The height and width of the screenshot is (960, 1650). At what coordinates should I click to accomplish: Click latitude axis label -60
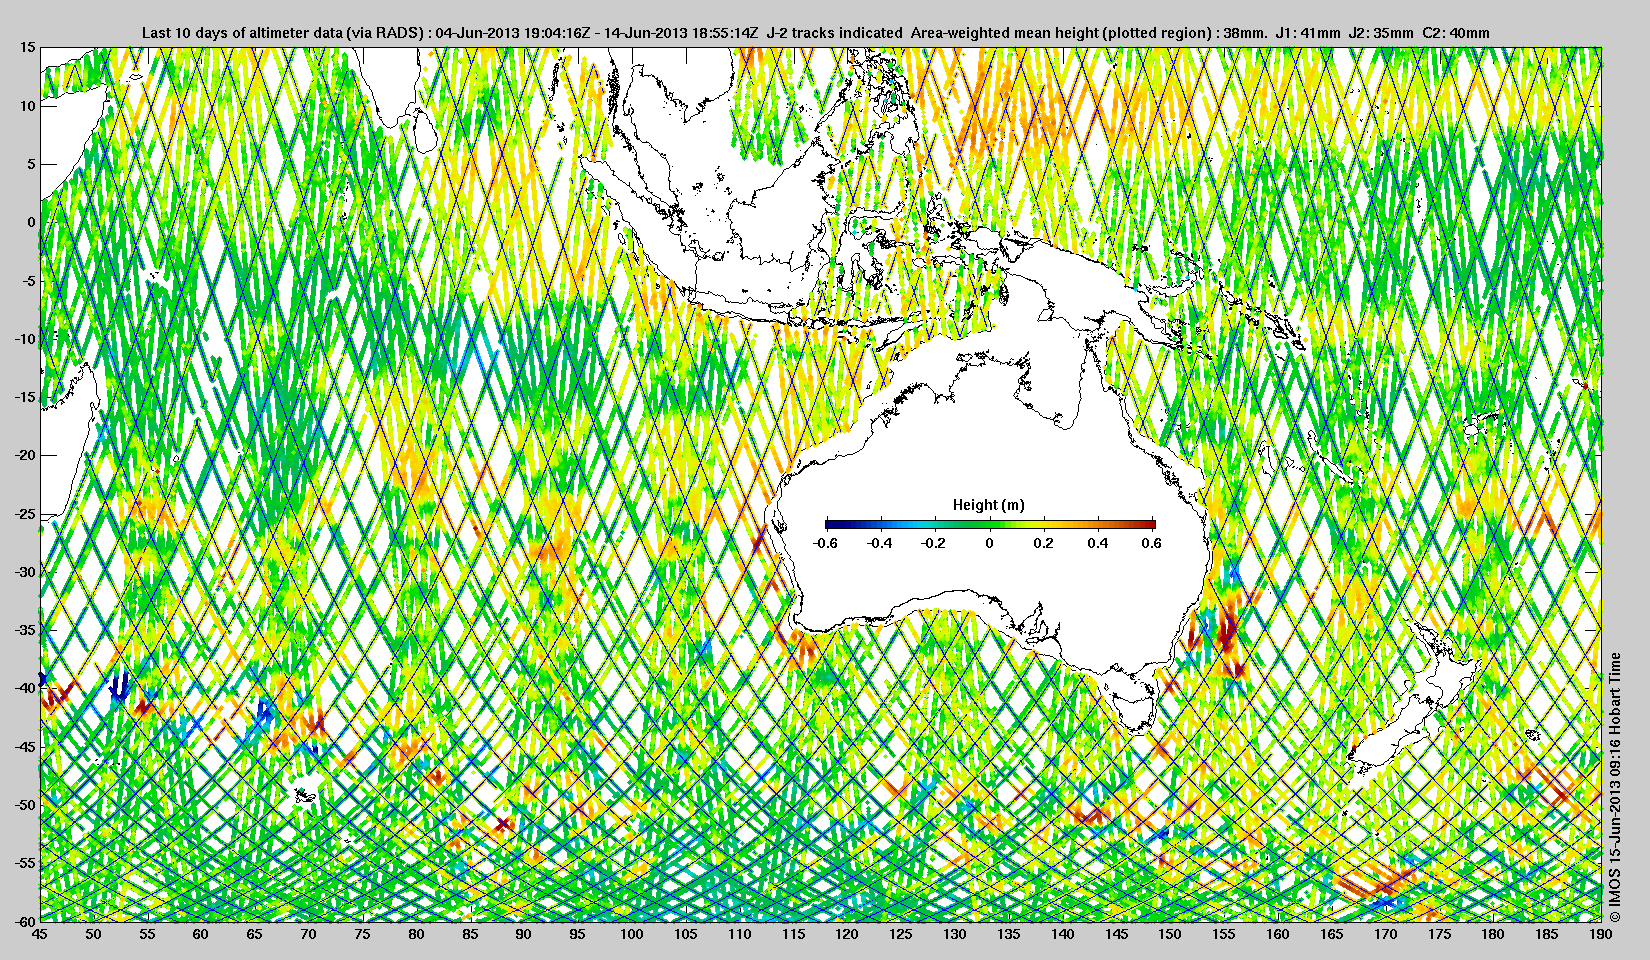tap(24, 920)
